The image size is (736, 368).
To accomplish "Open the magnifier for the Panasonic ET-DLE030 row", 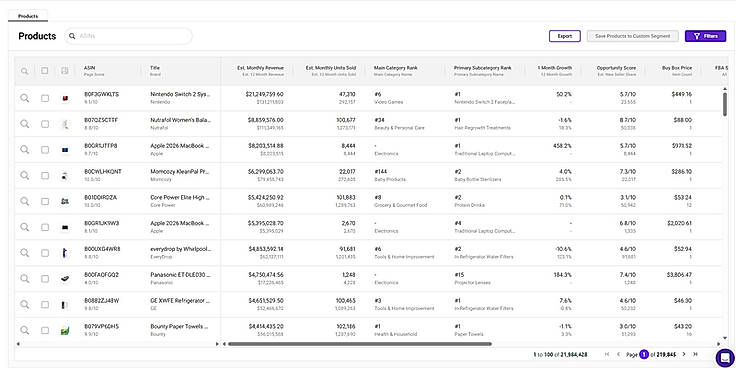I will [x=24, y=278].
